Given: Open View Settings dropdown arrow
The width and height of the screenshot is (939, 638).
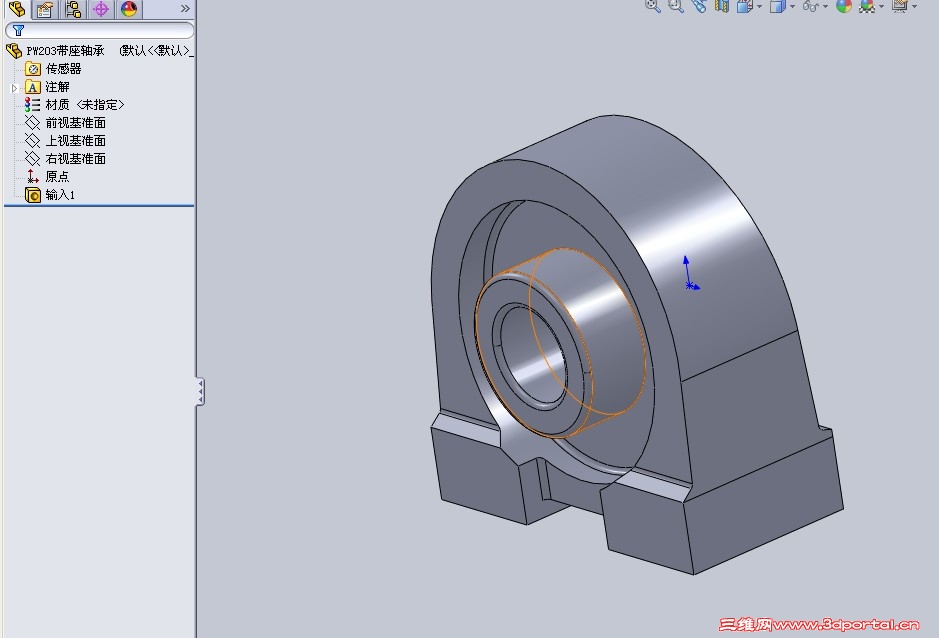Looking at the screenshot, I should 914,7.
